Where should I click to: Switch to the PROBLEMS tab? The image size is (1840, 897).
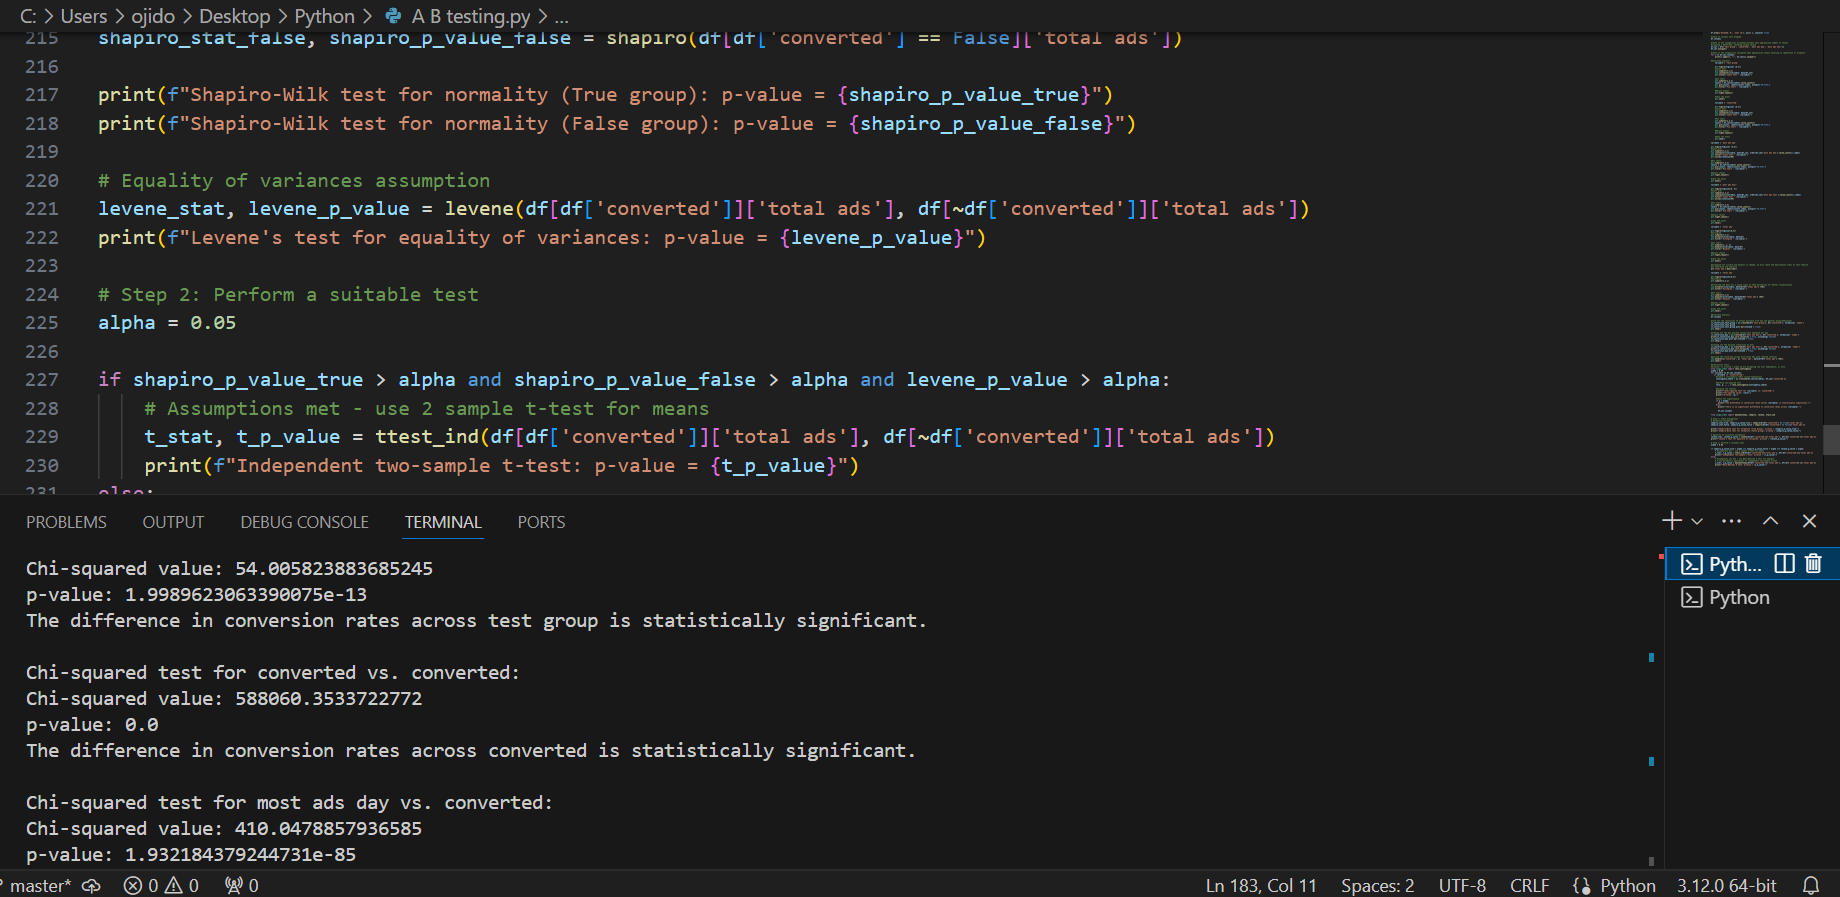pyautogui.click(x=66, y=522)
